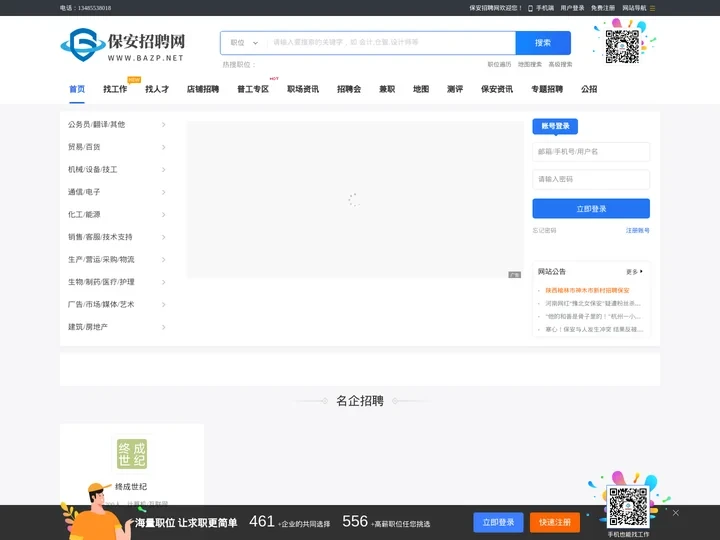Image resolution: width=720 pixels, height=540 pixels.
Task: Open the 保安资讯 menu item
Action: pos(497,89)
